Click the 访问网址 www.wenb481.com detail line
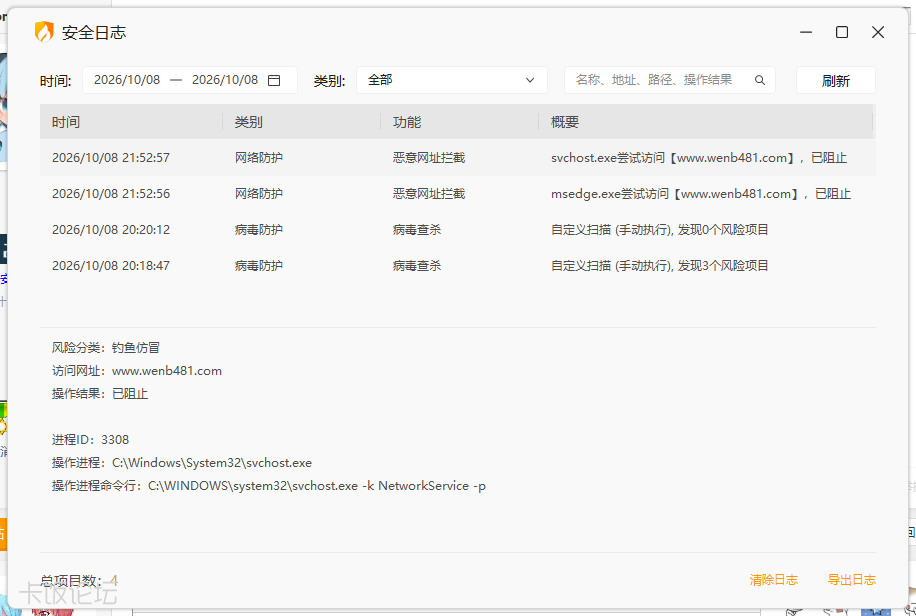The width and height of the screenshot is (916, 616). pyautogui.click(x=137, y=371)
